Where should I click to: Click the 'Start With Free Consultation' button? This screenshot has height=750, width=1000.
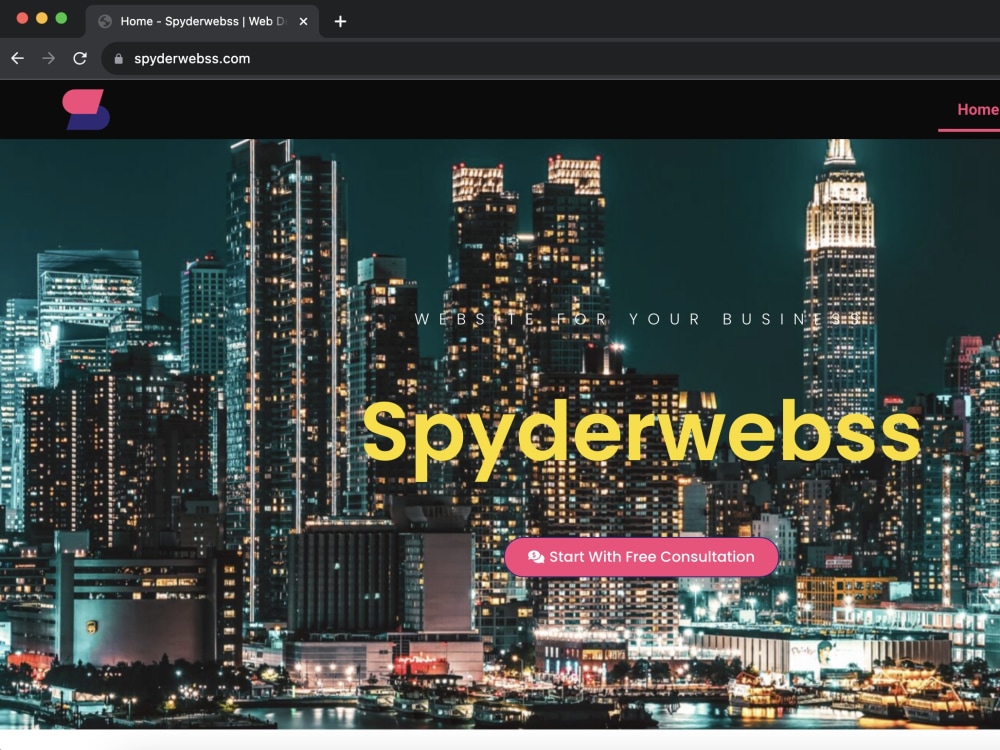pyautogui.click(x=641, y=557)
